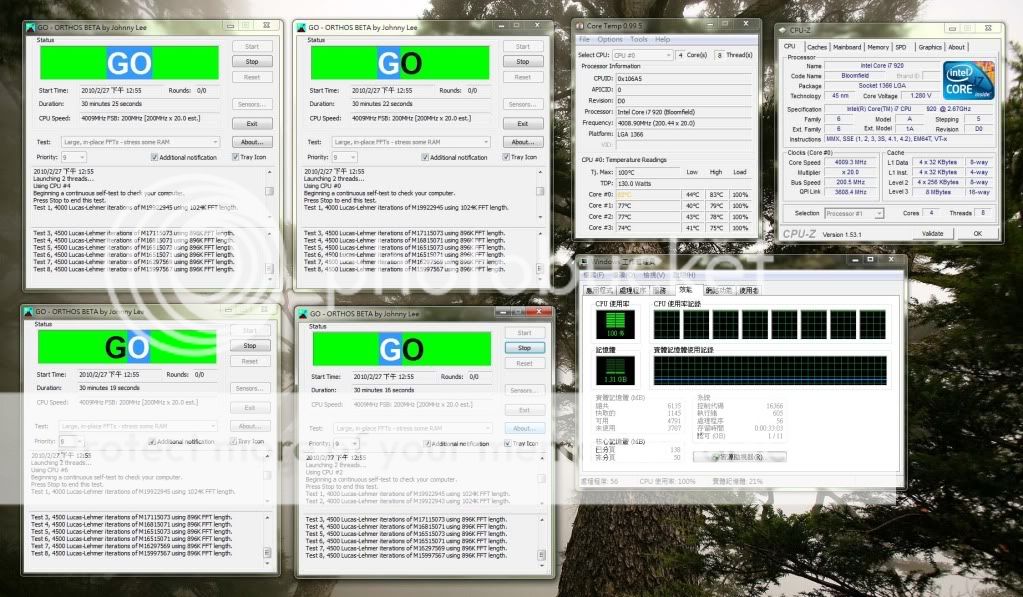Switch to the 處理程序 tab in Task Manager
Viewport: 1023px width, 597px height.
click(x=632, y=290)
